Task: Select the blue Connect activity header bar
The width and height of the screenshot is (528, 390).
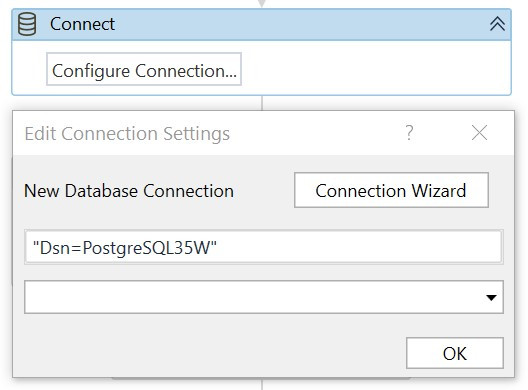Action: 262,25
